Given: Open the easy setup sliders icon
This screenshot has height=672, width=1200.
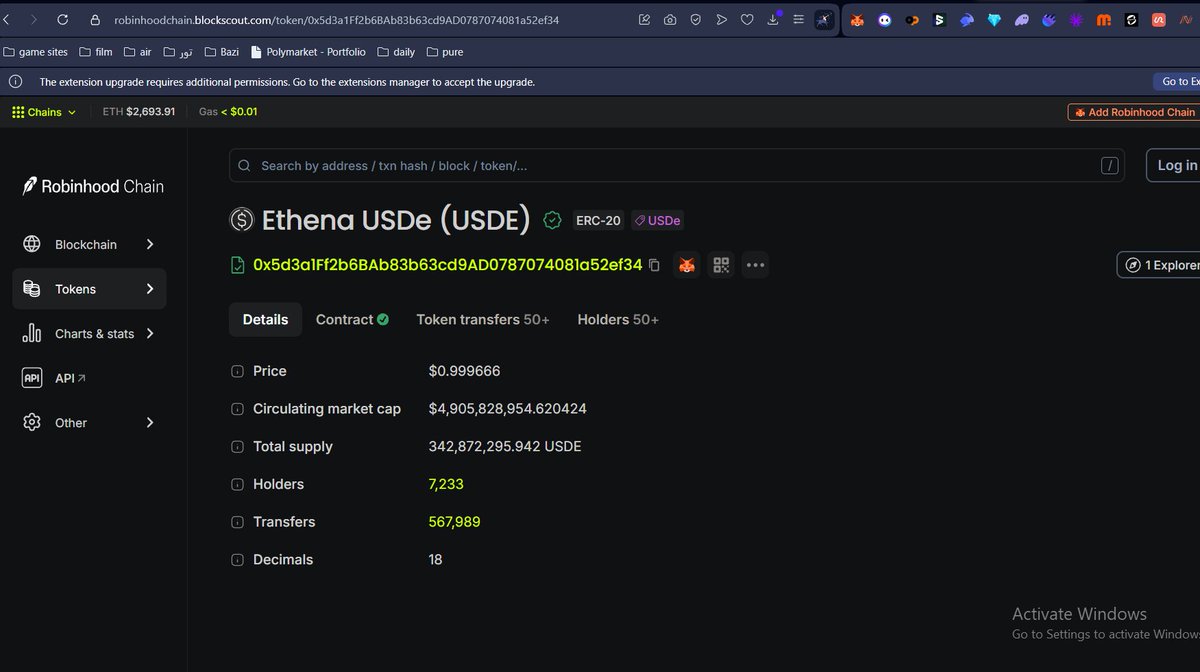Looking at the screenshot, I should (x=799, y=19).
